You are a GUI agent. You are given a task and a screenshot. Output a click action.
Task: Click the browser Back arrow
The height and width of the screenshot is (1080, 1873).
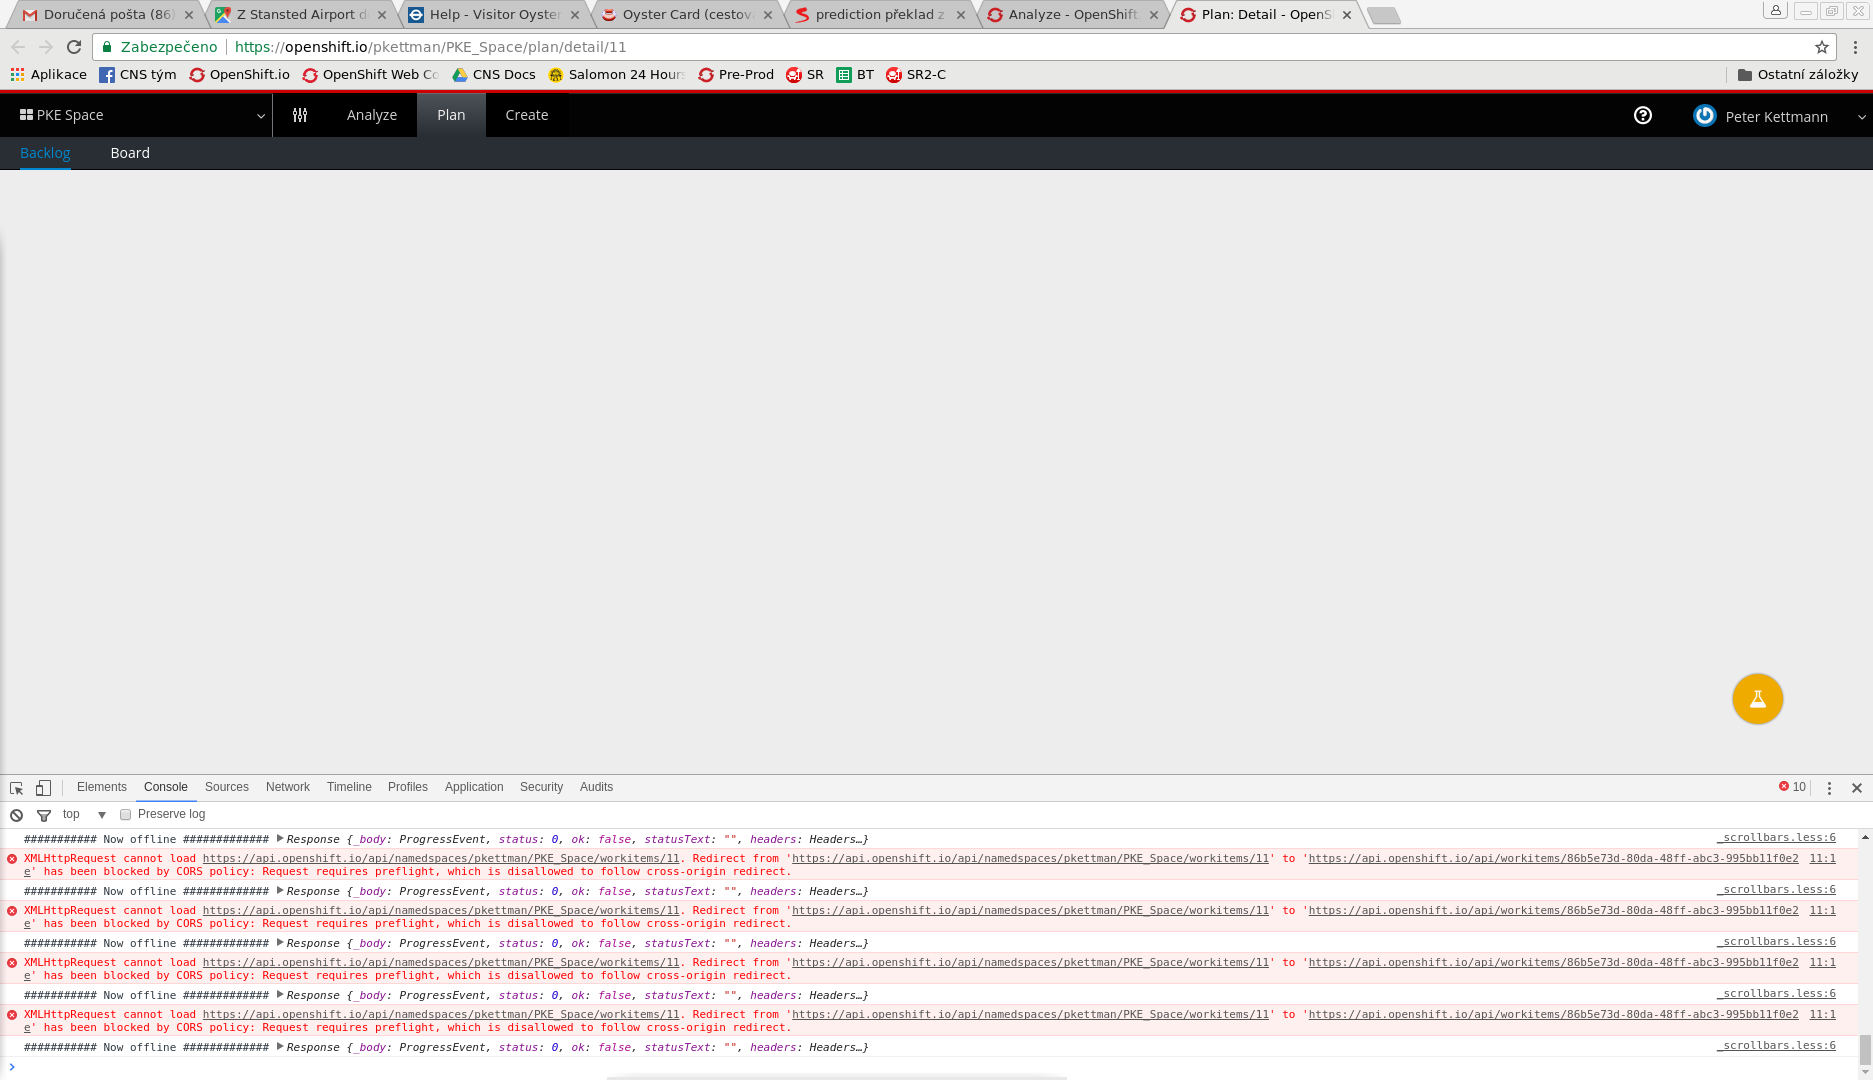[x=18, y=47]
